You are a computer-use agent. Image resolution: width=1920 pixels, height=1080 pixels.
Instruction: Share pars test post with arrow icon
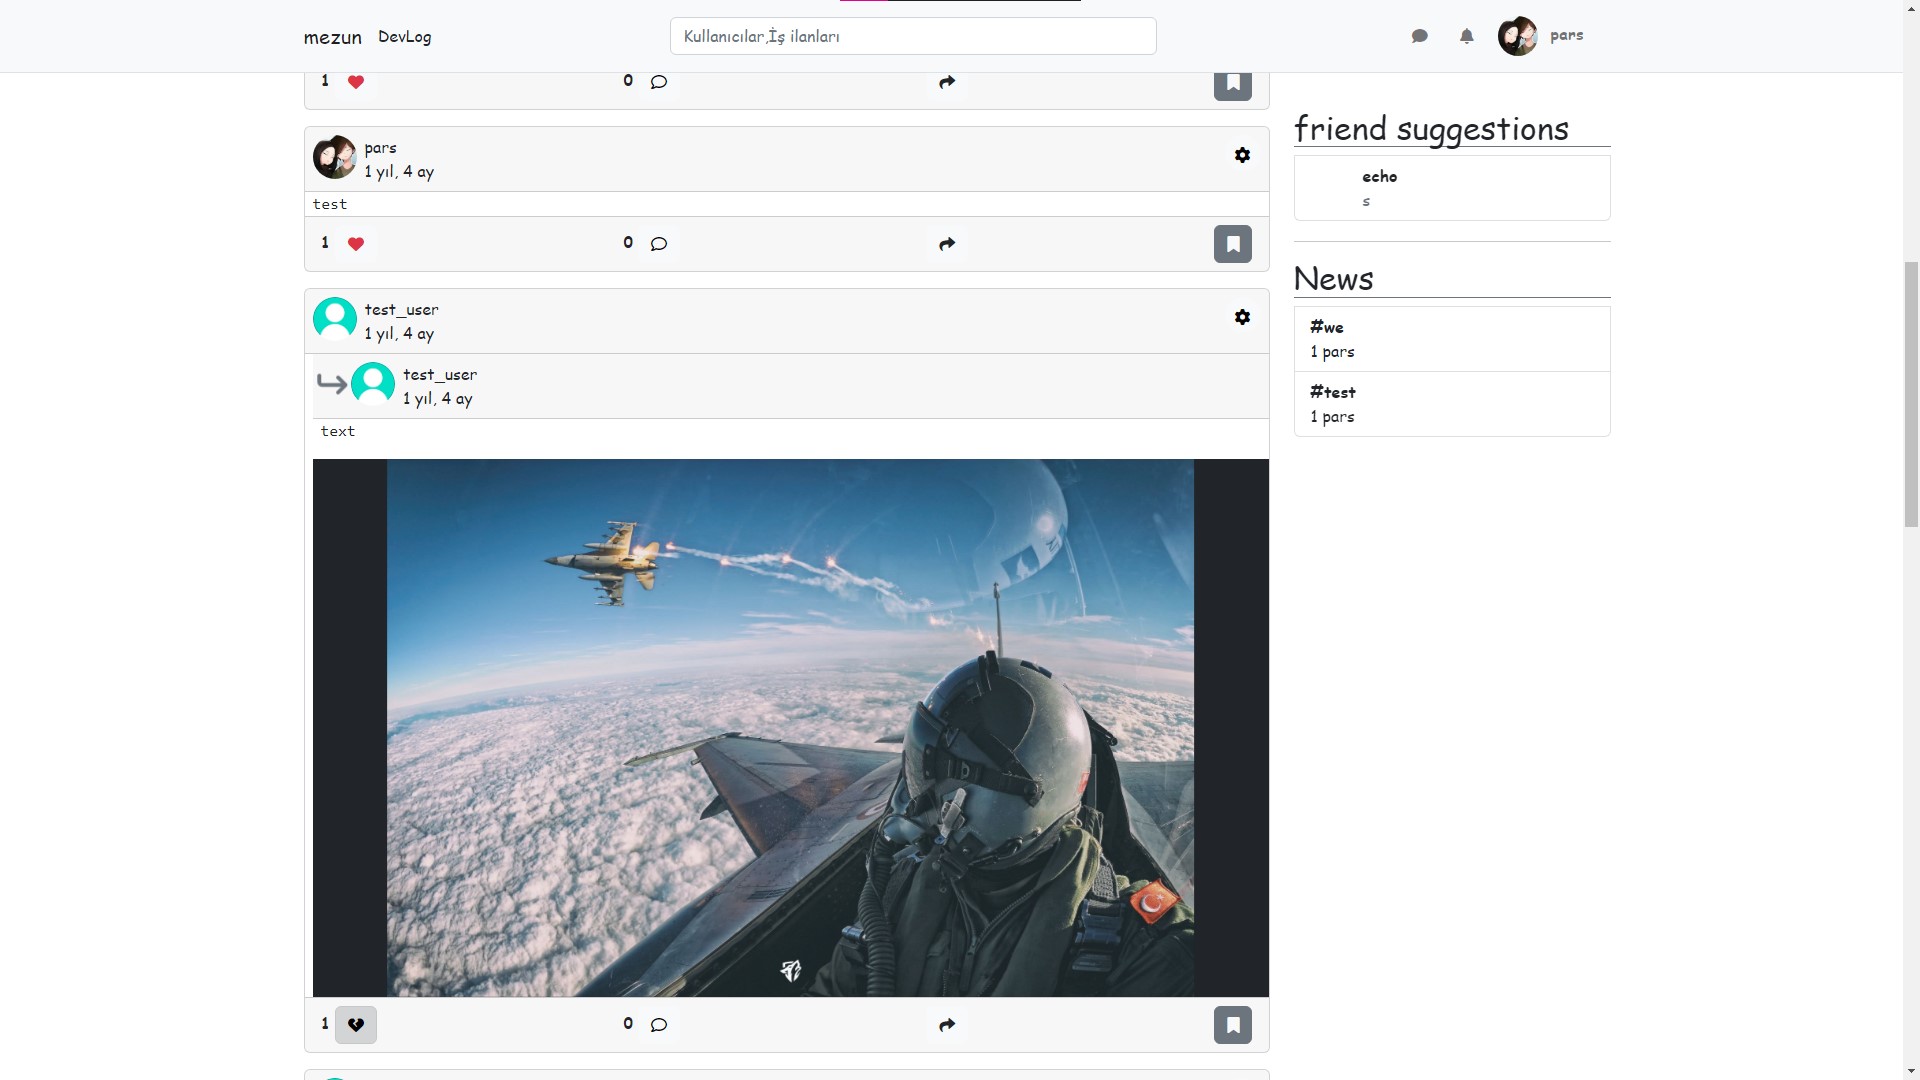click(947, 244)
